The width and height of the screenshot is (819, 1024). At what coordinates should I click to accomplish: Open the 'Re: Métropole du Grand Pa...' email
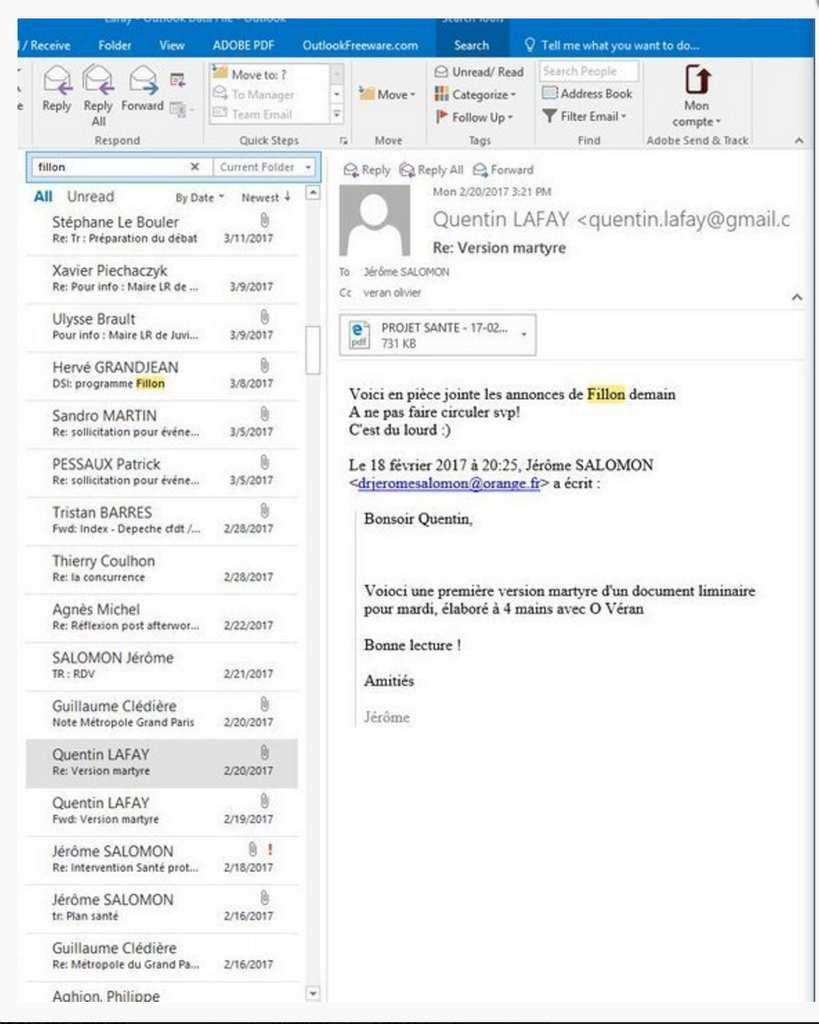tap(161, 955)
